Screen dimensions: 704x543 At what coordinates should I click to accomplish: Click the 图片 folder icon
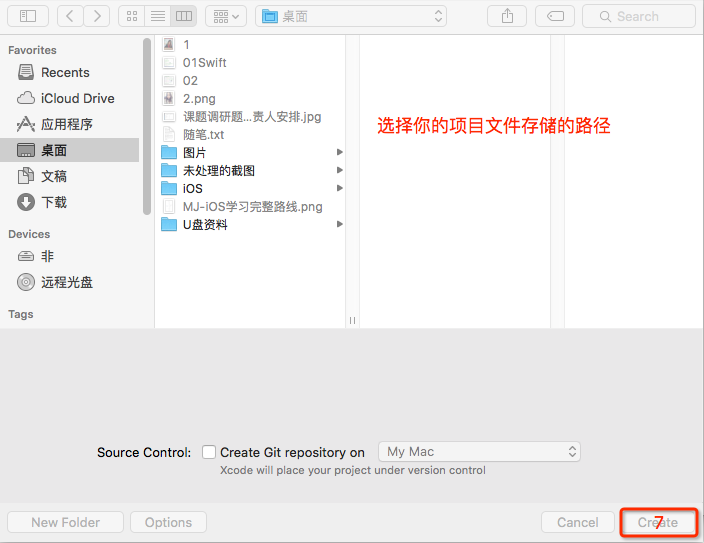point(169,152)
